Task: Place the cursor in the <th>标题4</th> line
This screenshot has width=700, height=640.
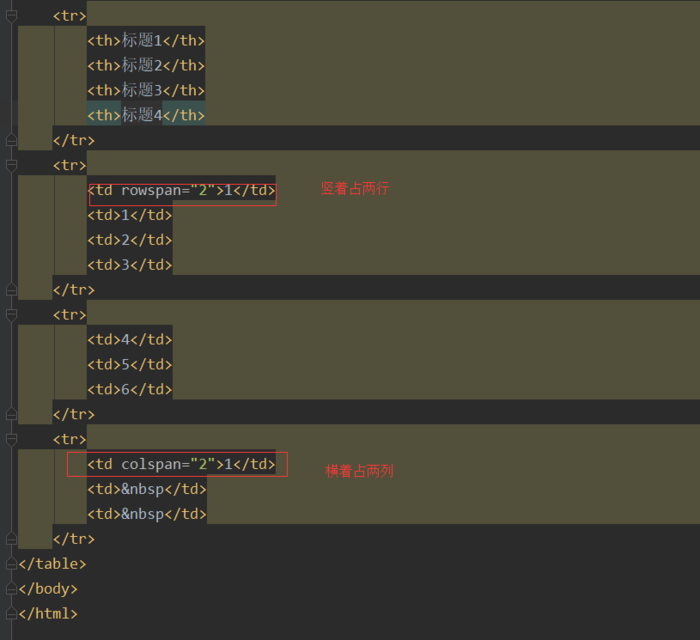Action: [x=146, y=115]
